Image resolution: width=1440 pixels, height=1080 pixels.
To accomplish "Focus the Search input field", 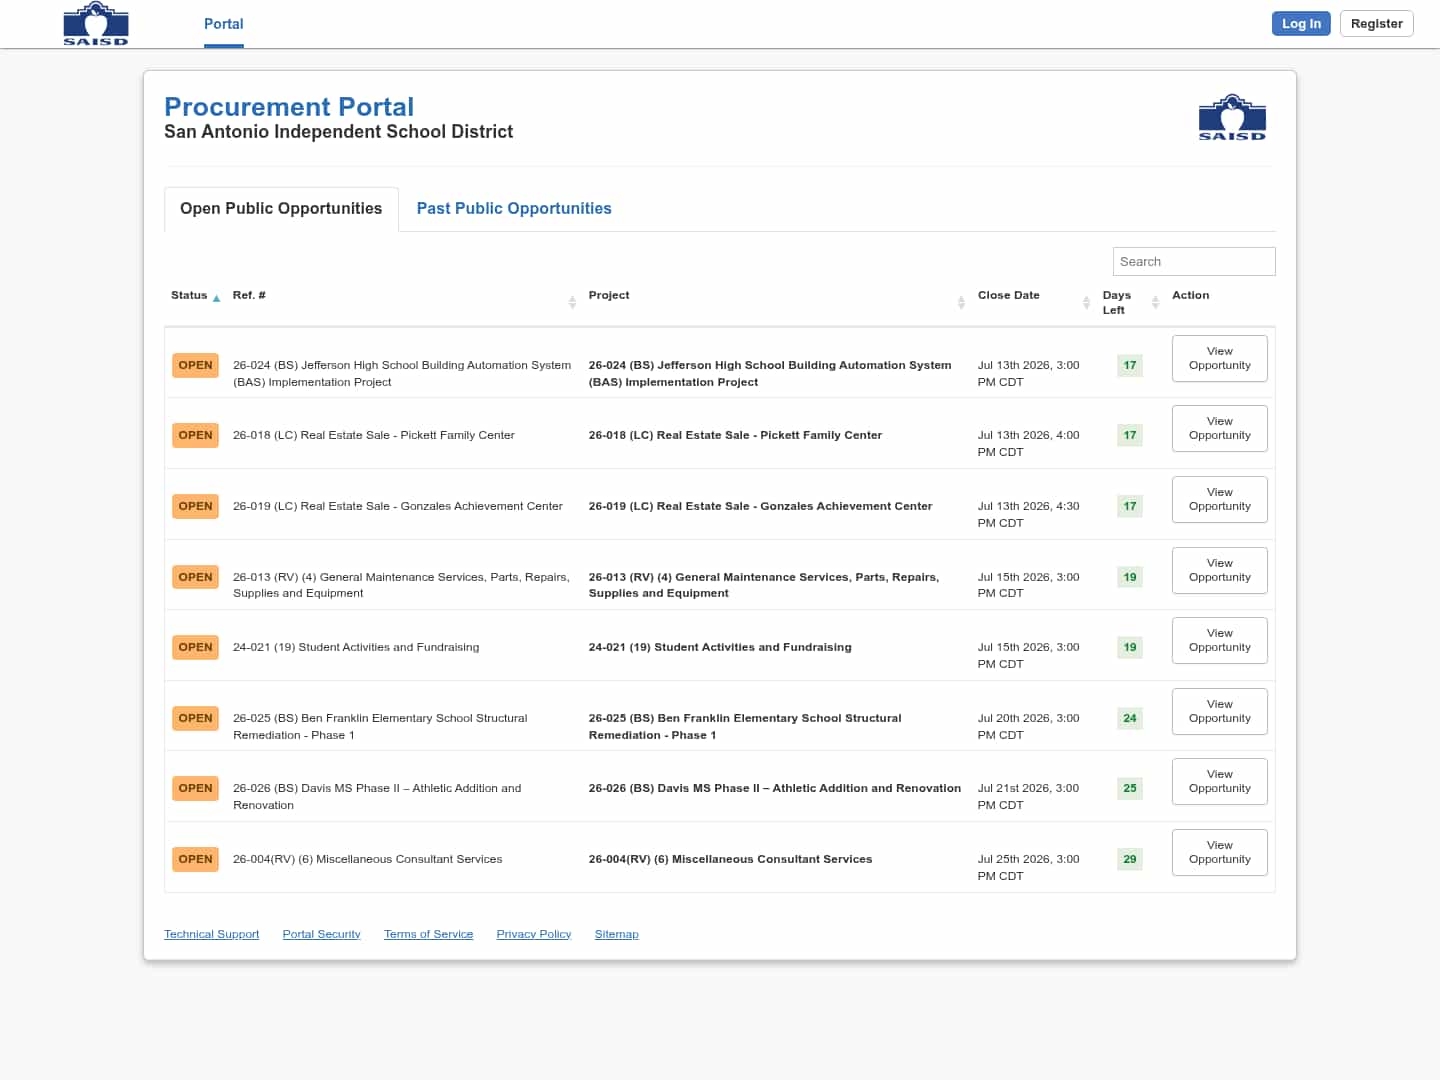I will pos(1194,261).
